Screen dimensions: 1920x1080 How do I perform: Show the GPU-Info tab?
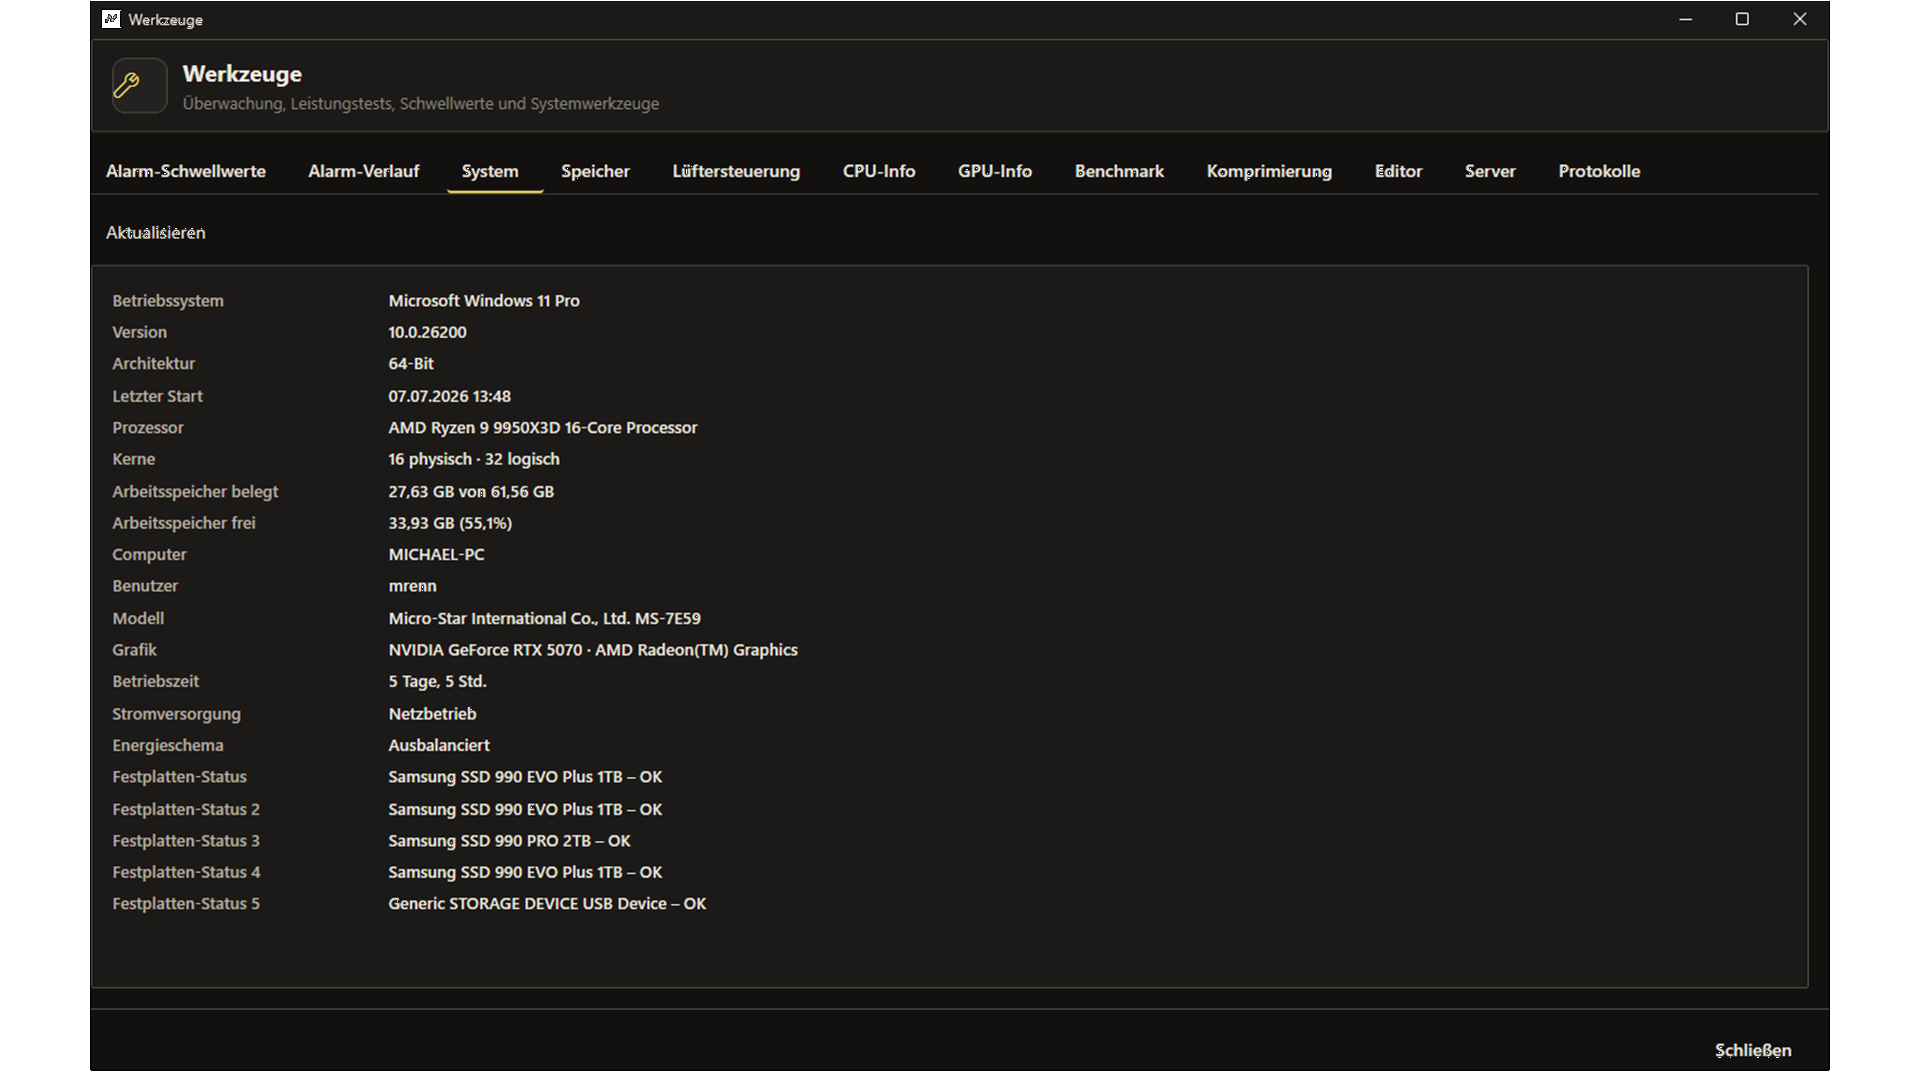[995, 171]
